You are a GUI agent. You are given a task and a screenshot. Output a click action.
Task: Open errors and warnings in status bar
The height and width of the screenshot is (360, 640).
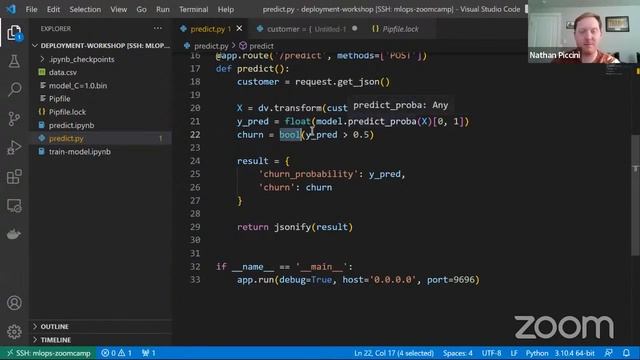pos(116,353)
